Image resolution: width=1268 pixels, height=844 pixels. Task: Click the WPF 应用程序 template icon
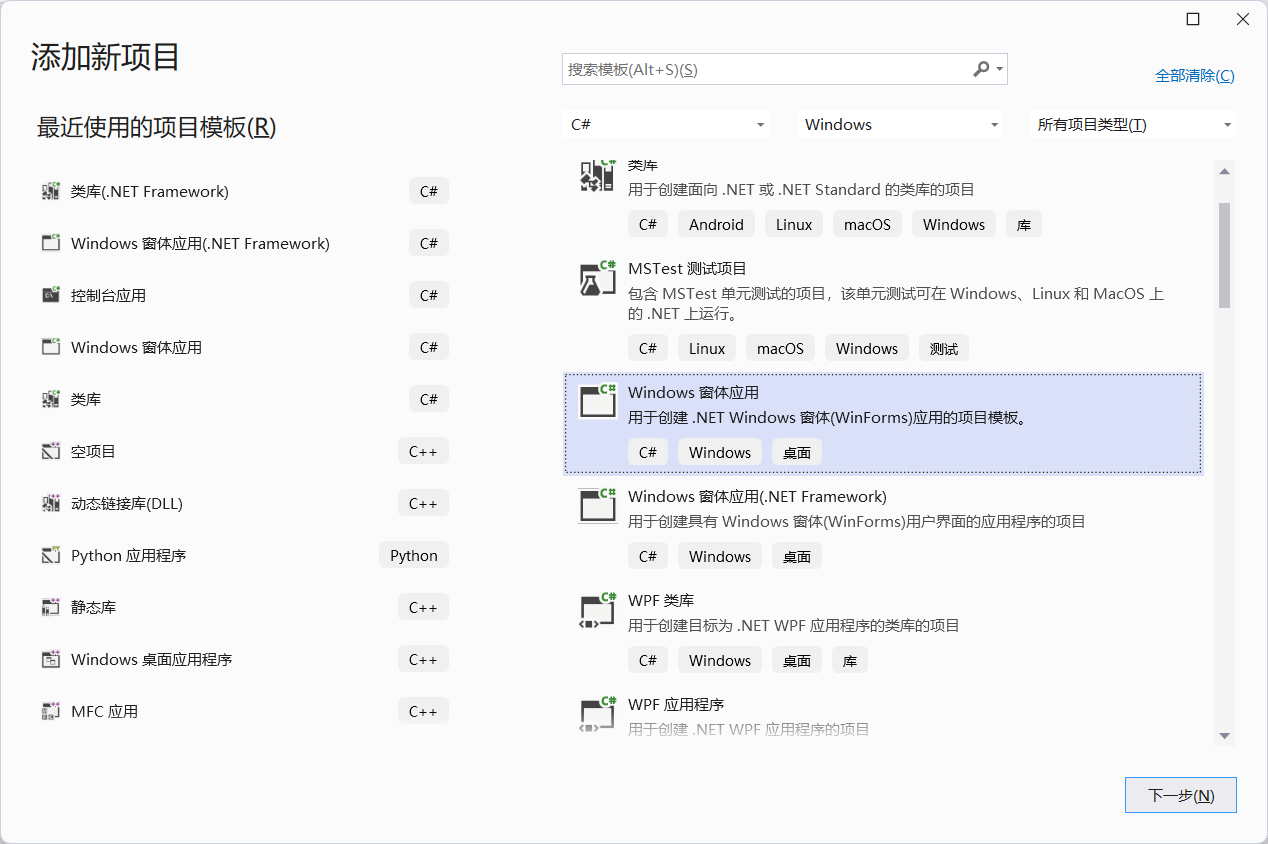pyautogui.click(x=597, y=714)
